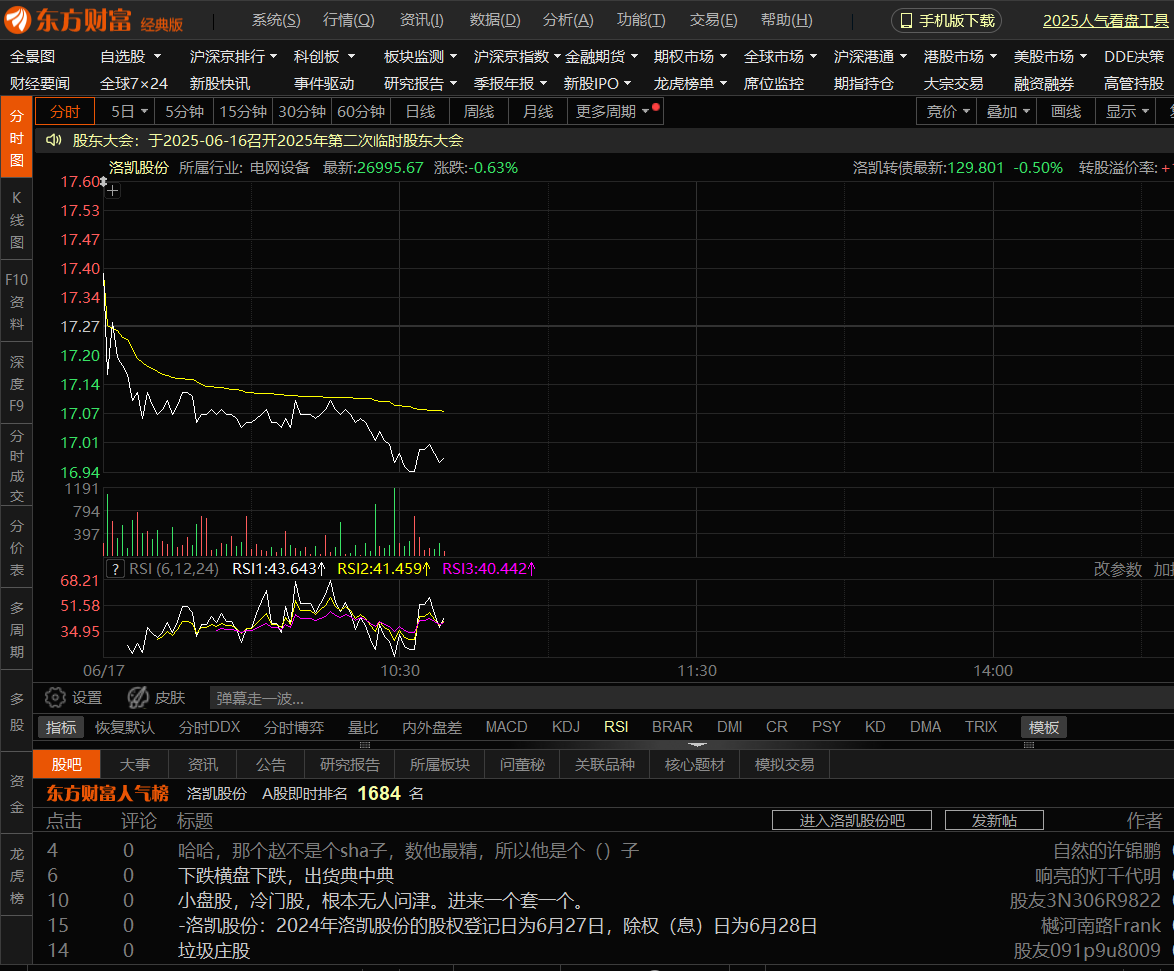Click the 进入洛凯股份吧 button

click(x=852, y=821)
